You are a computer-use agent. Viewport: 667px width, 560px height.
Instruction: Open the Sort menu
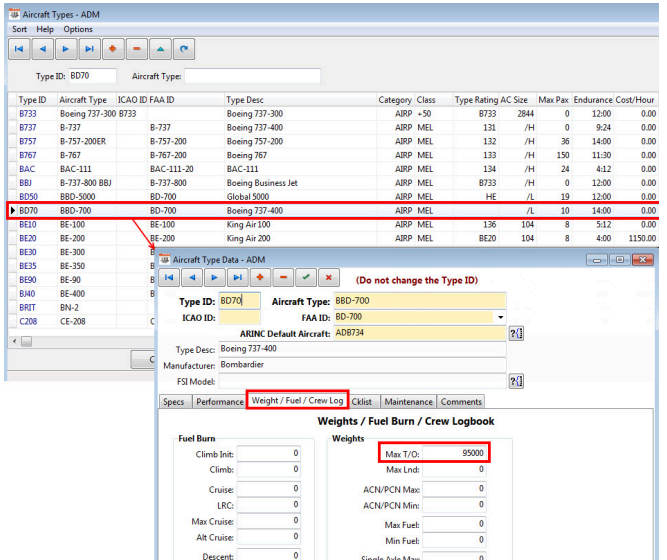(x=20, y=29)
